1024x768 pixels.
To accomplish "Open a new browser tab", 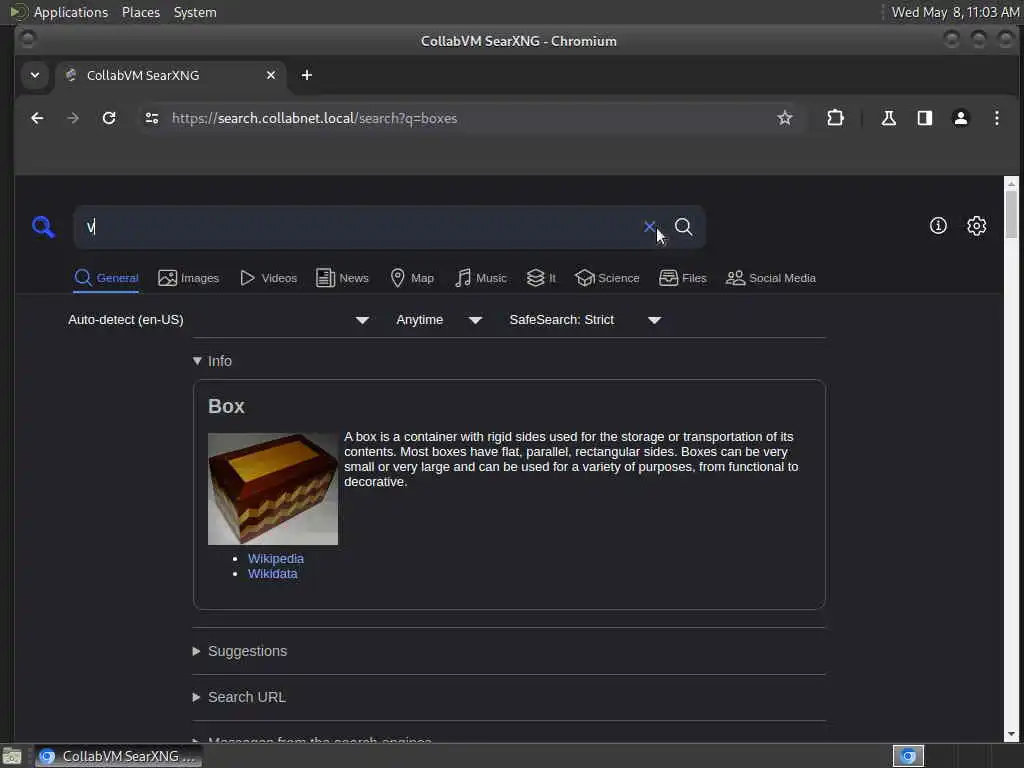I will [x=306, y=75].
